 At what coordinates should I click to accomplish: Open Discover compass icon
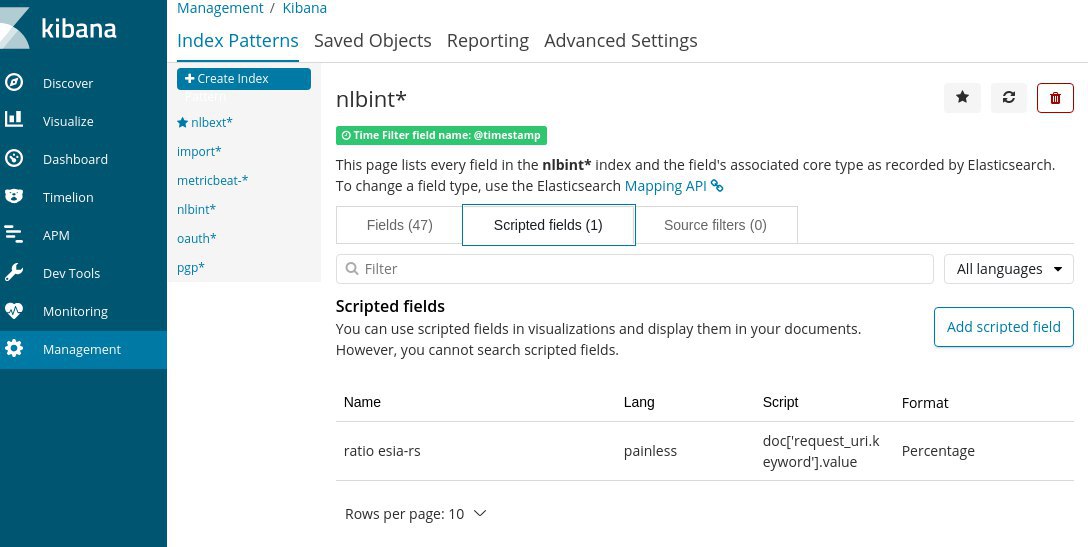[x=14, y=83]
